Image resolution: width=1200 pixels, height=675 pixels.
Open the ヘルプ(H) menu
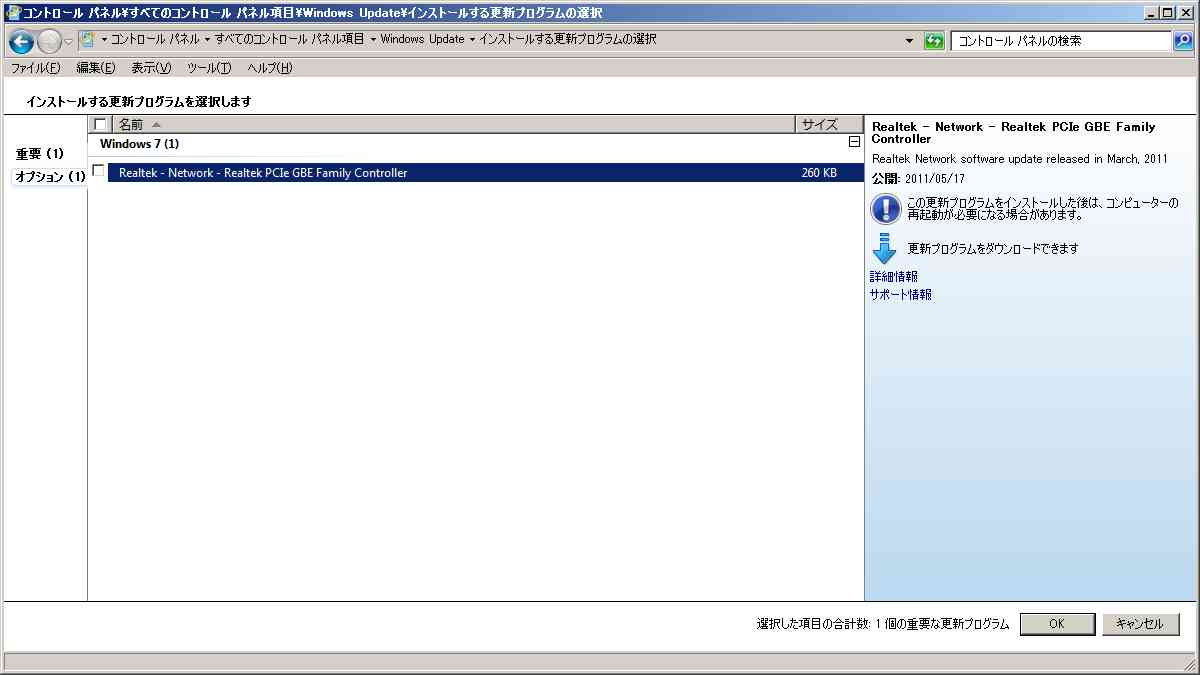click(x=270, y=68)
